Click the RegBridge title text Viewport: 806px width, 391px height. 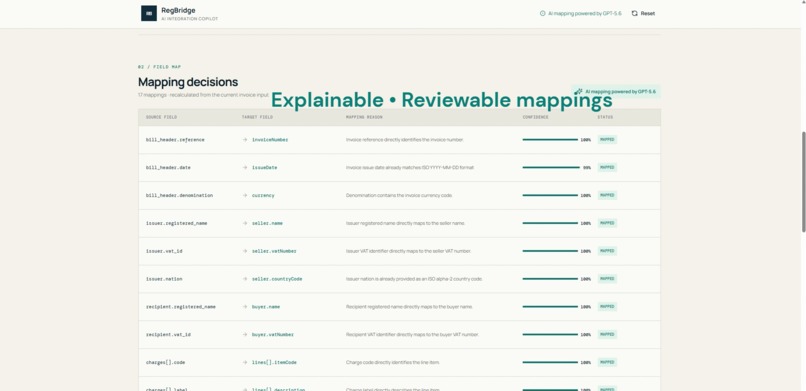coord(178,10)
